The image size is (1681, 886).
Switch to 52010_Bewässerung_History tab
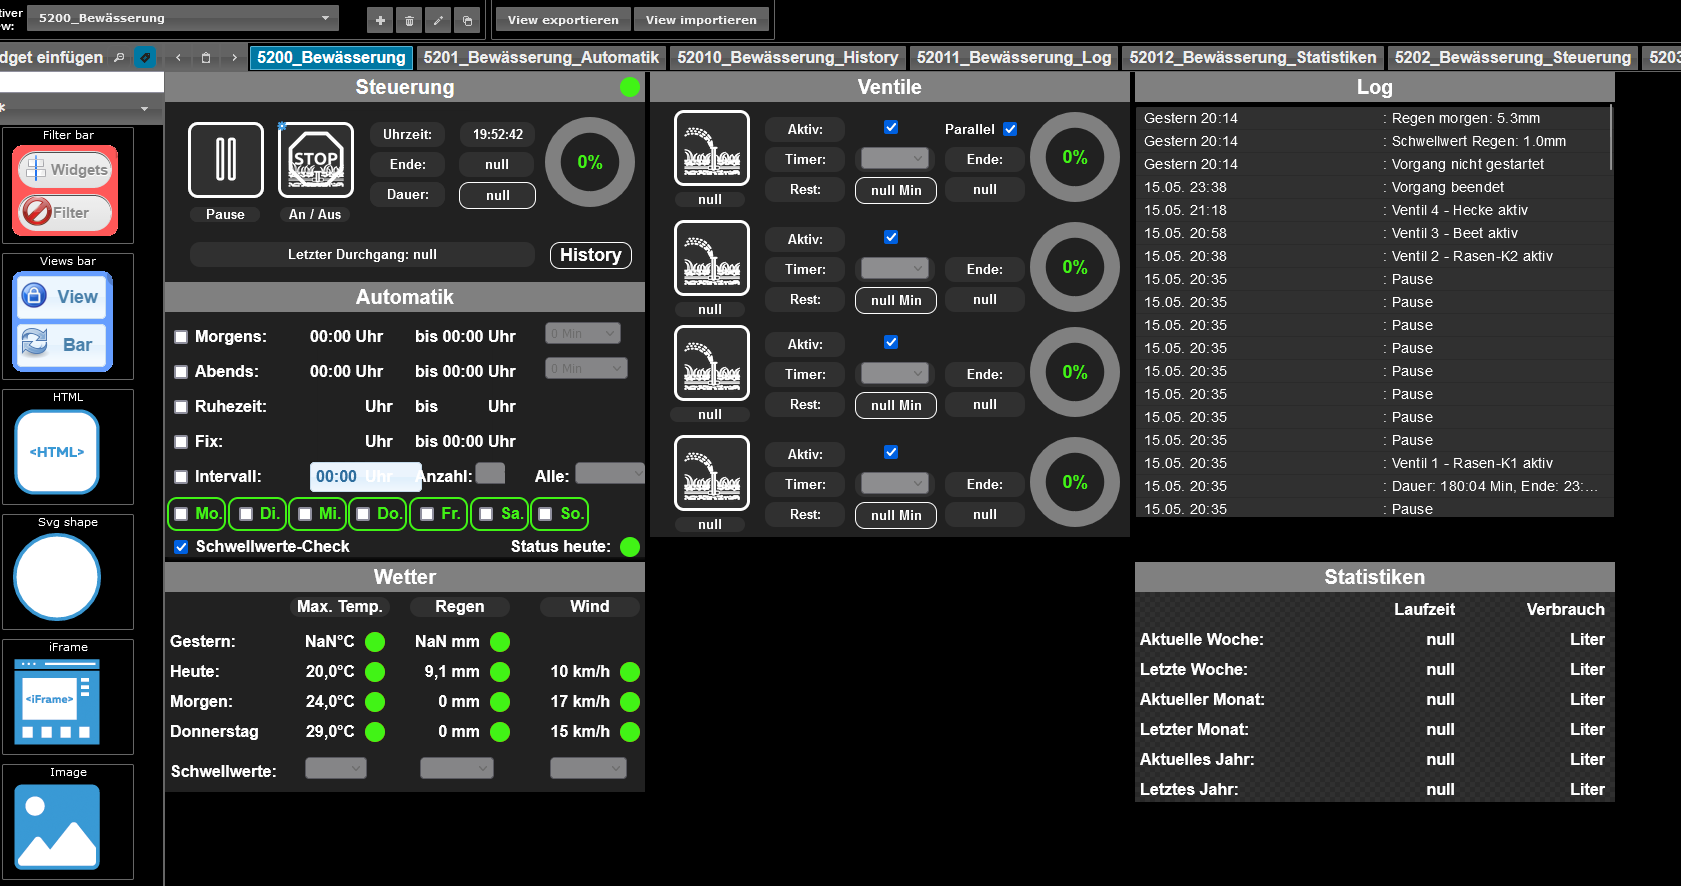coord(788,58)
